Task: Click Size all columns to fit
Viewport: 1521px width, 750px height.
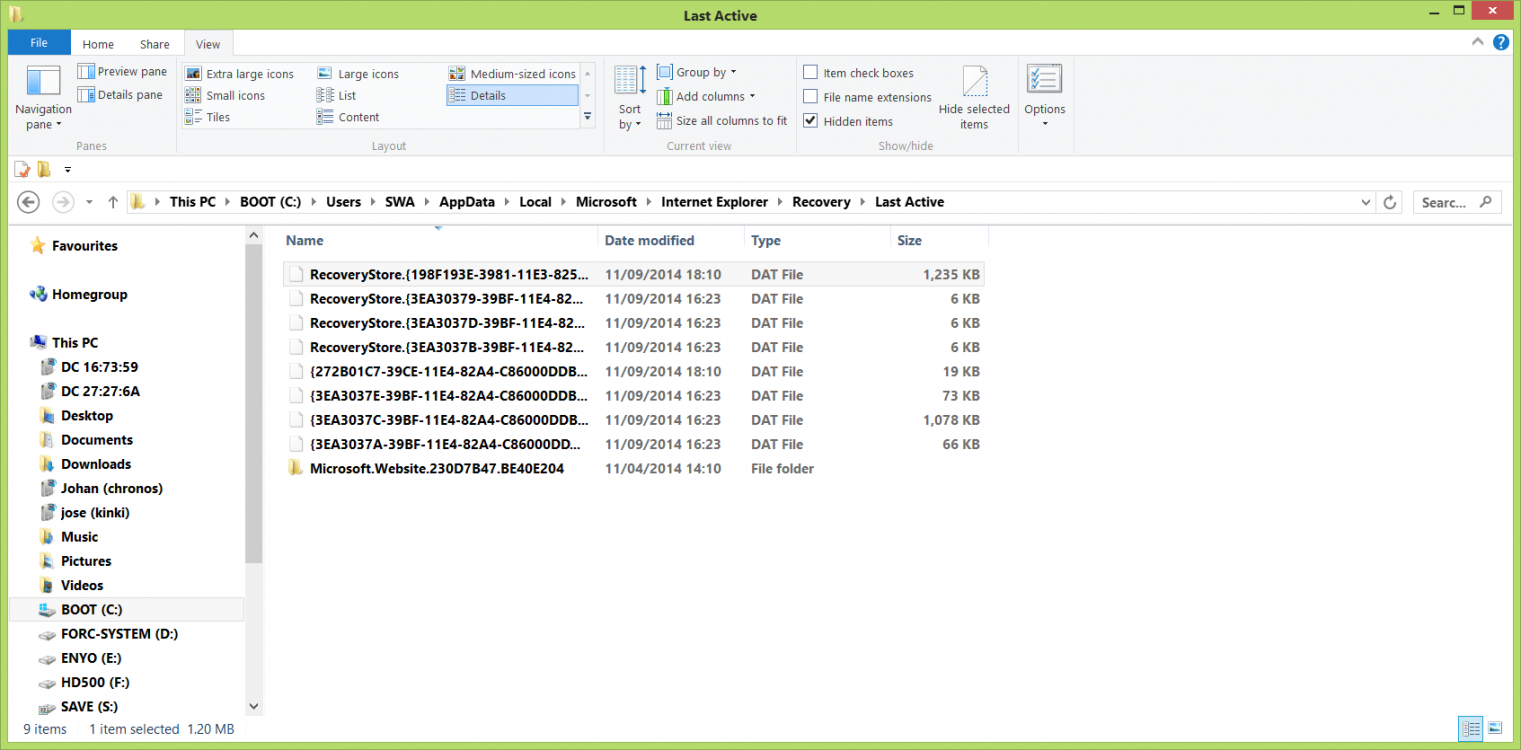Action: pyautogui.click(x=722, y=121)
